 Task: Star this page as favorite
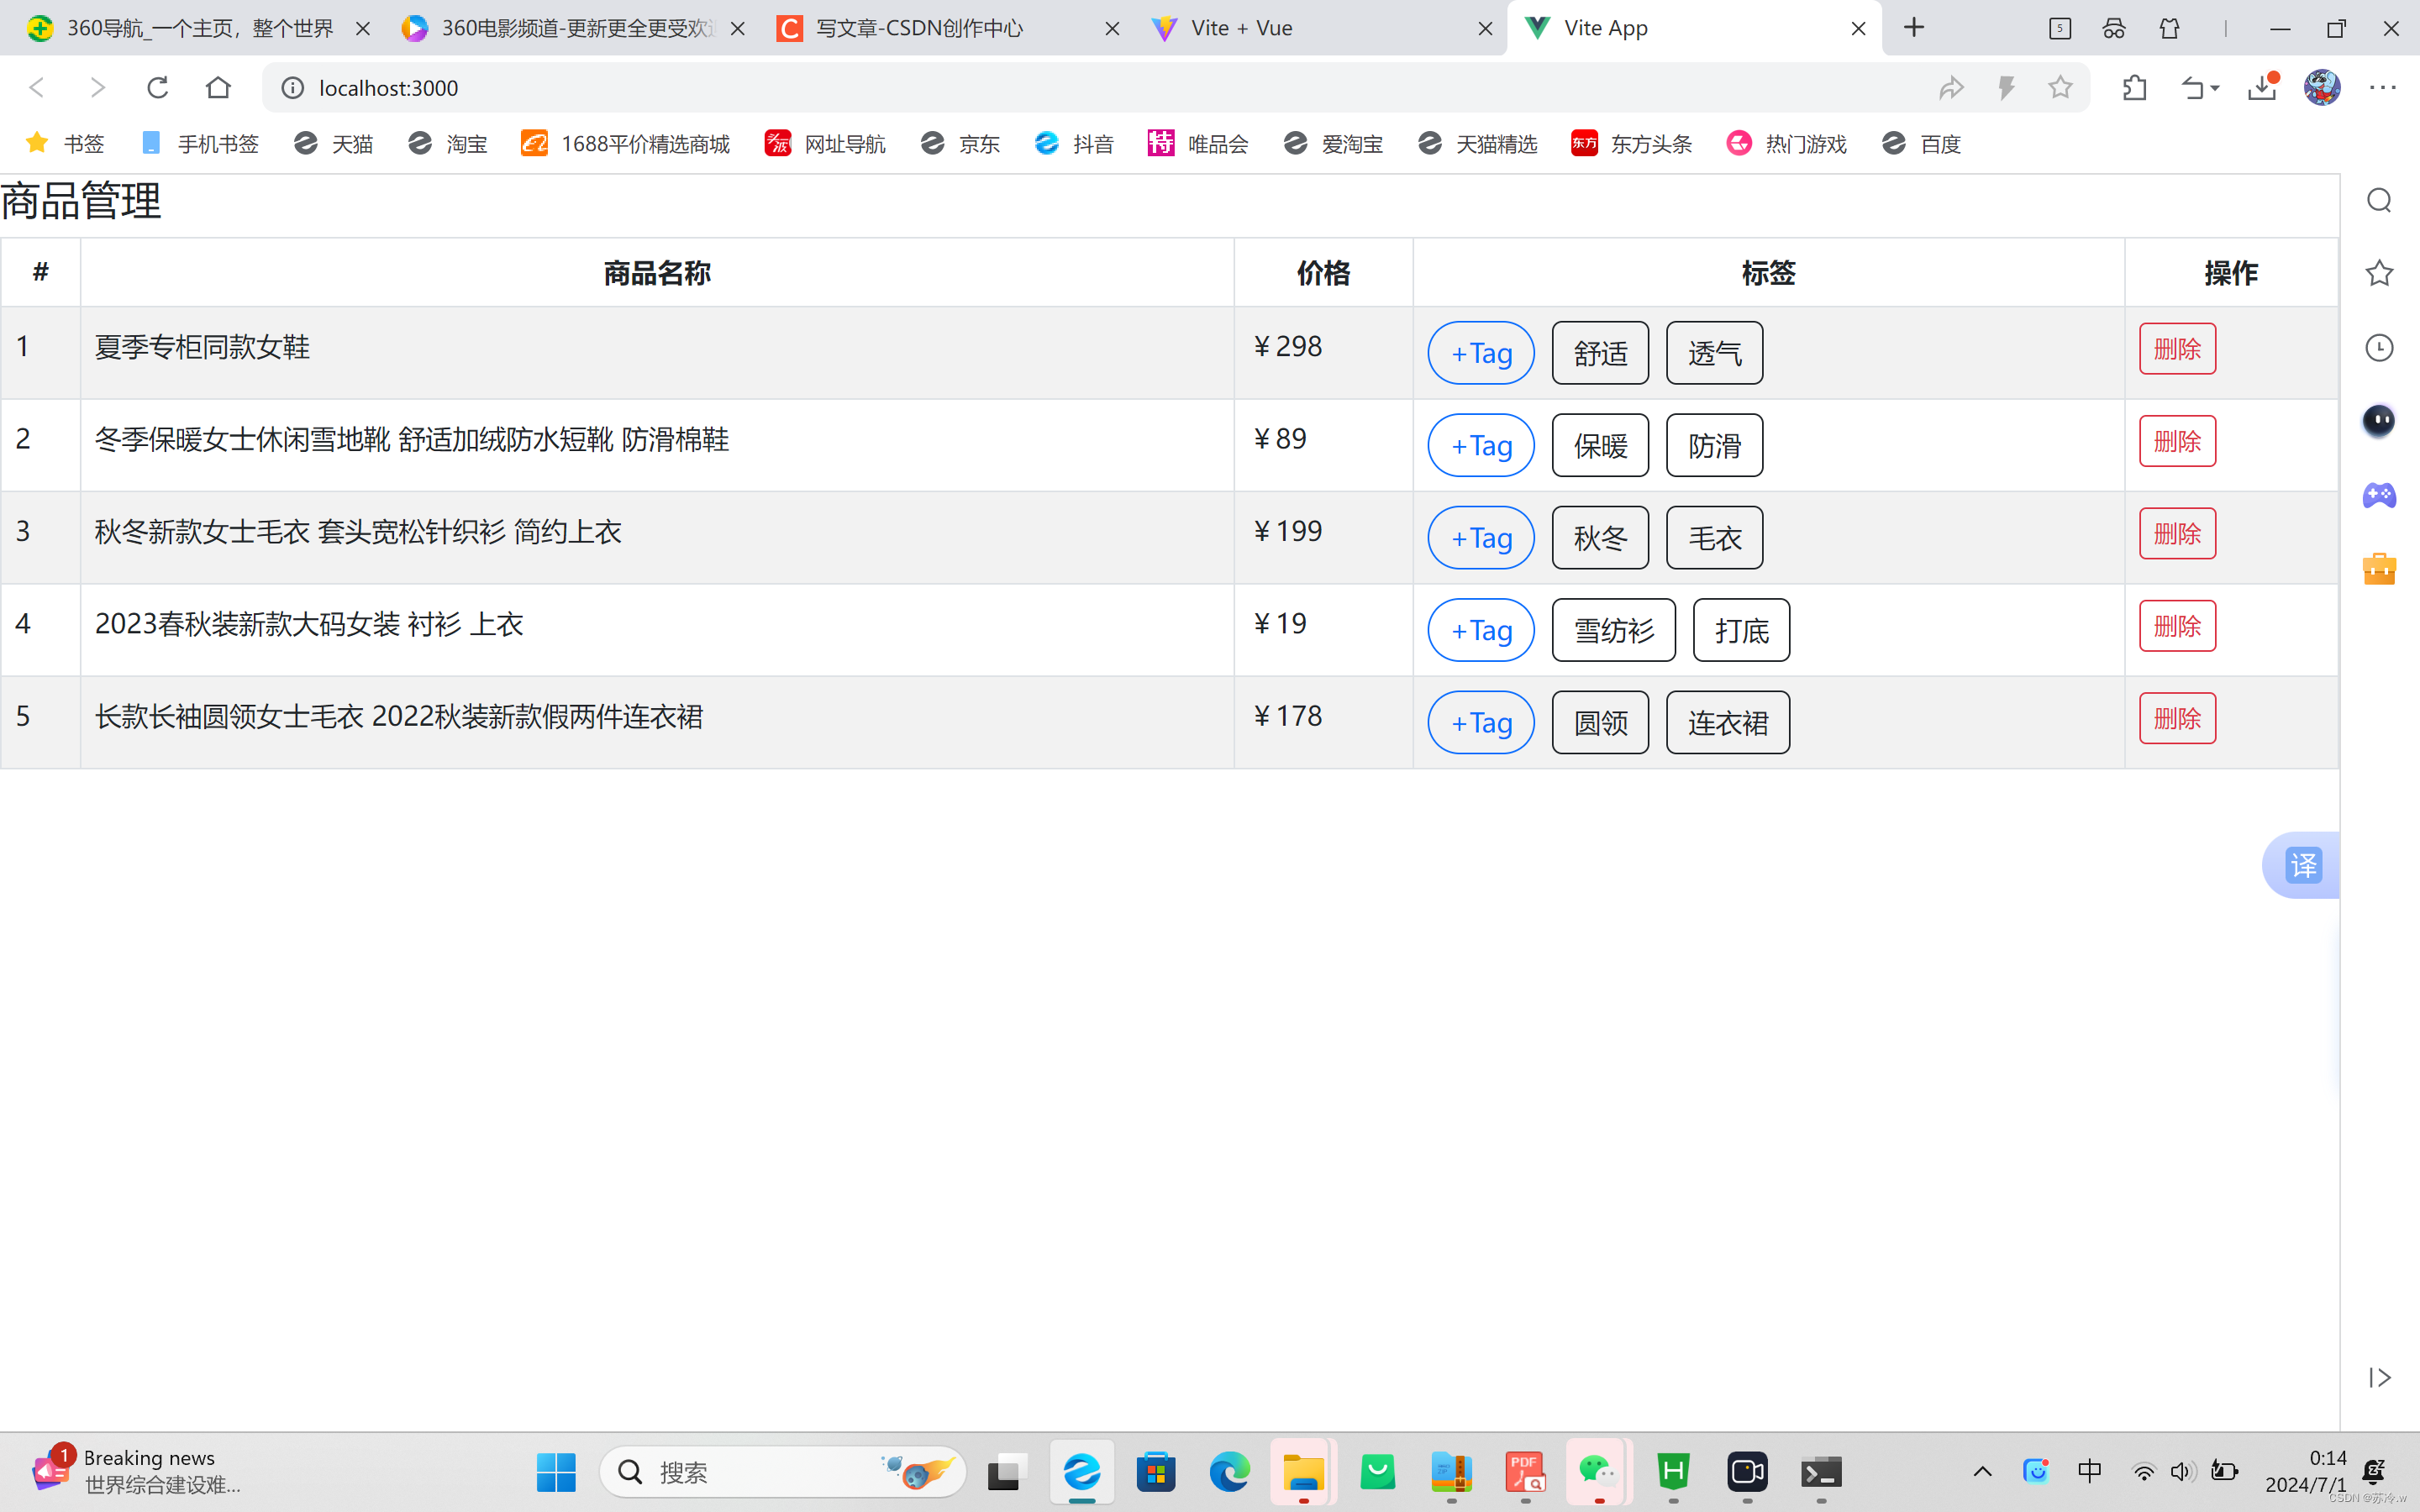pyautogui.click(x=2060, y=88)
